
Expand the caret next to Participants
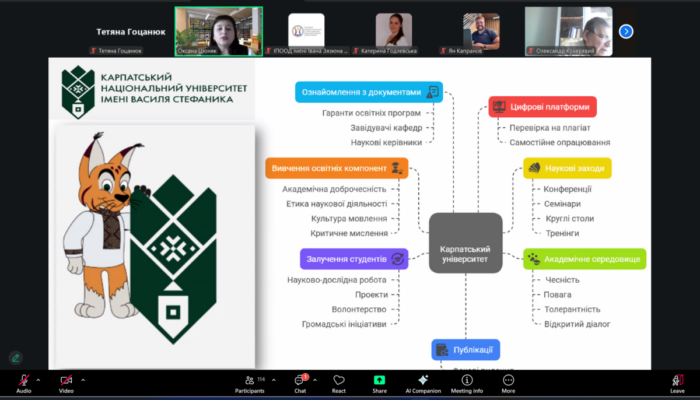point(274,380)
